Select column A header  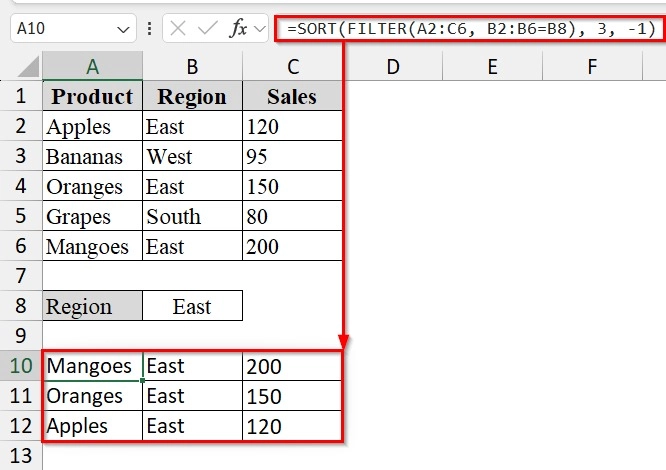[92, 67]
